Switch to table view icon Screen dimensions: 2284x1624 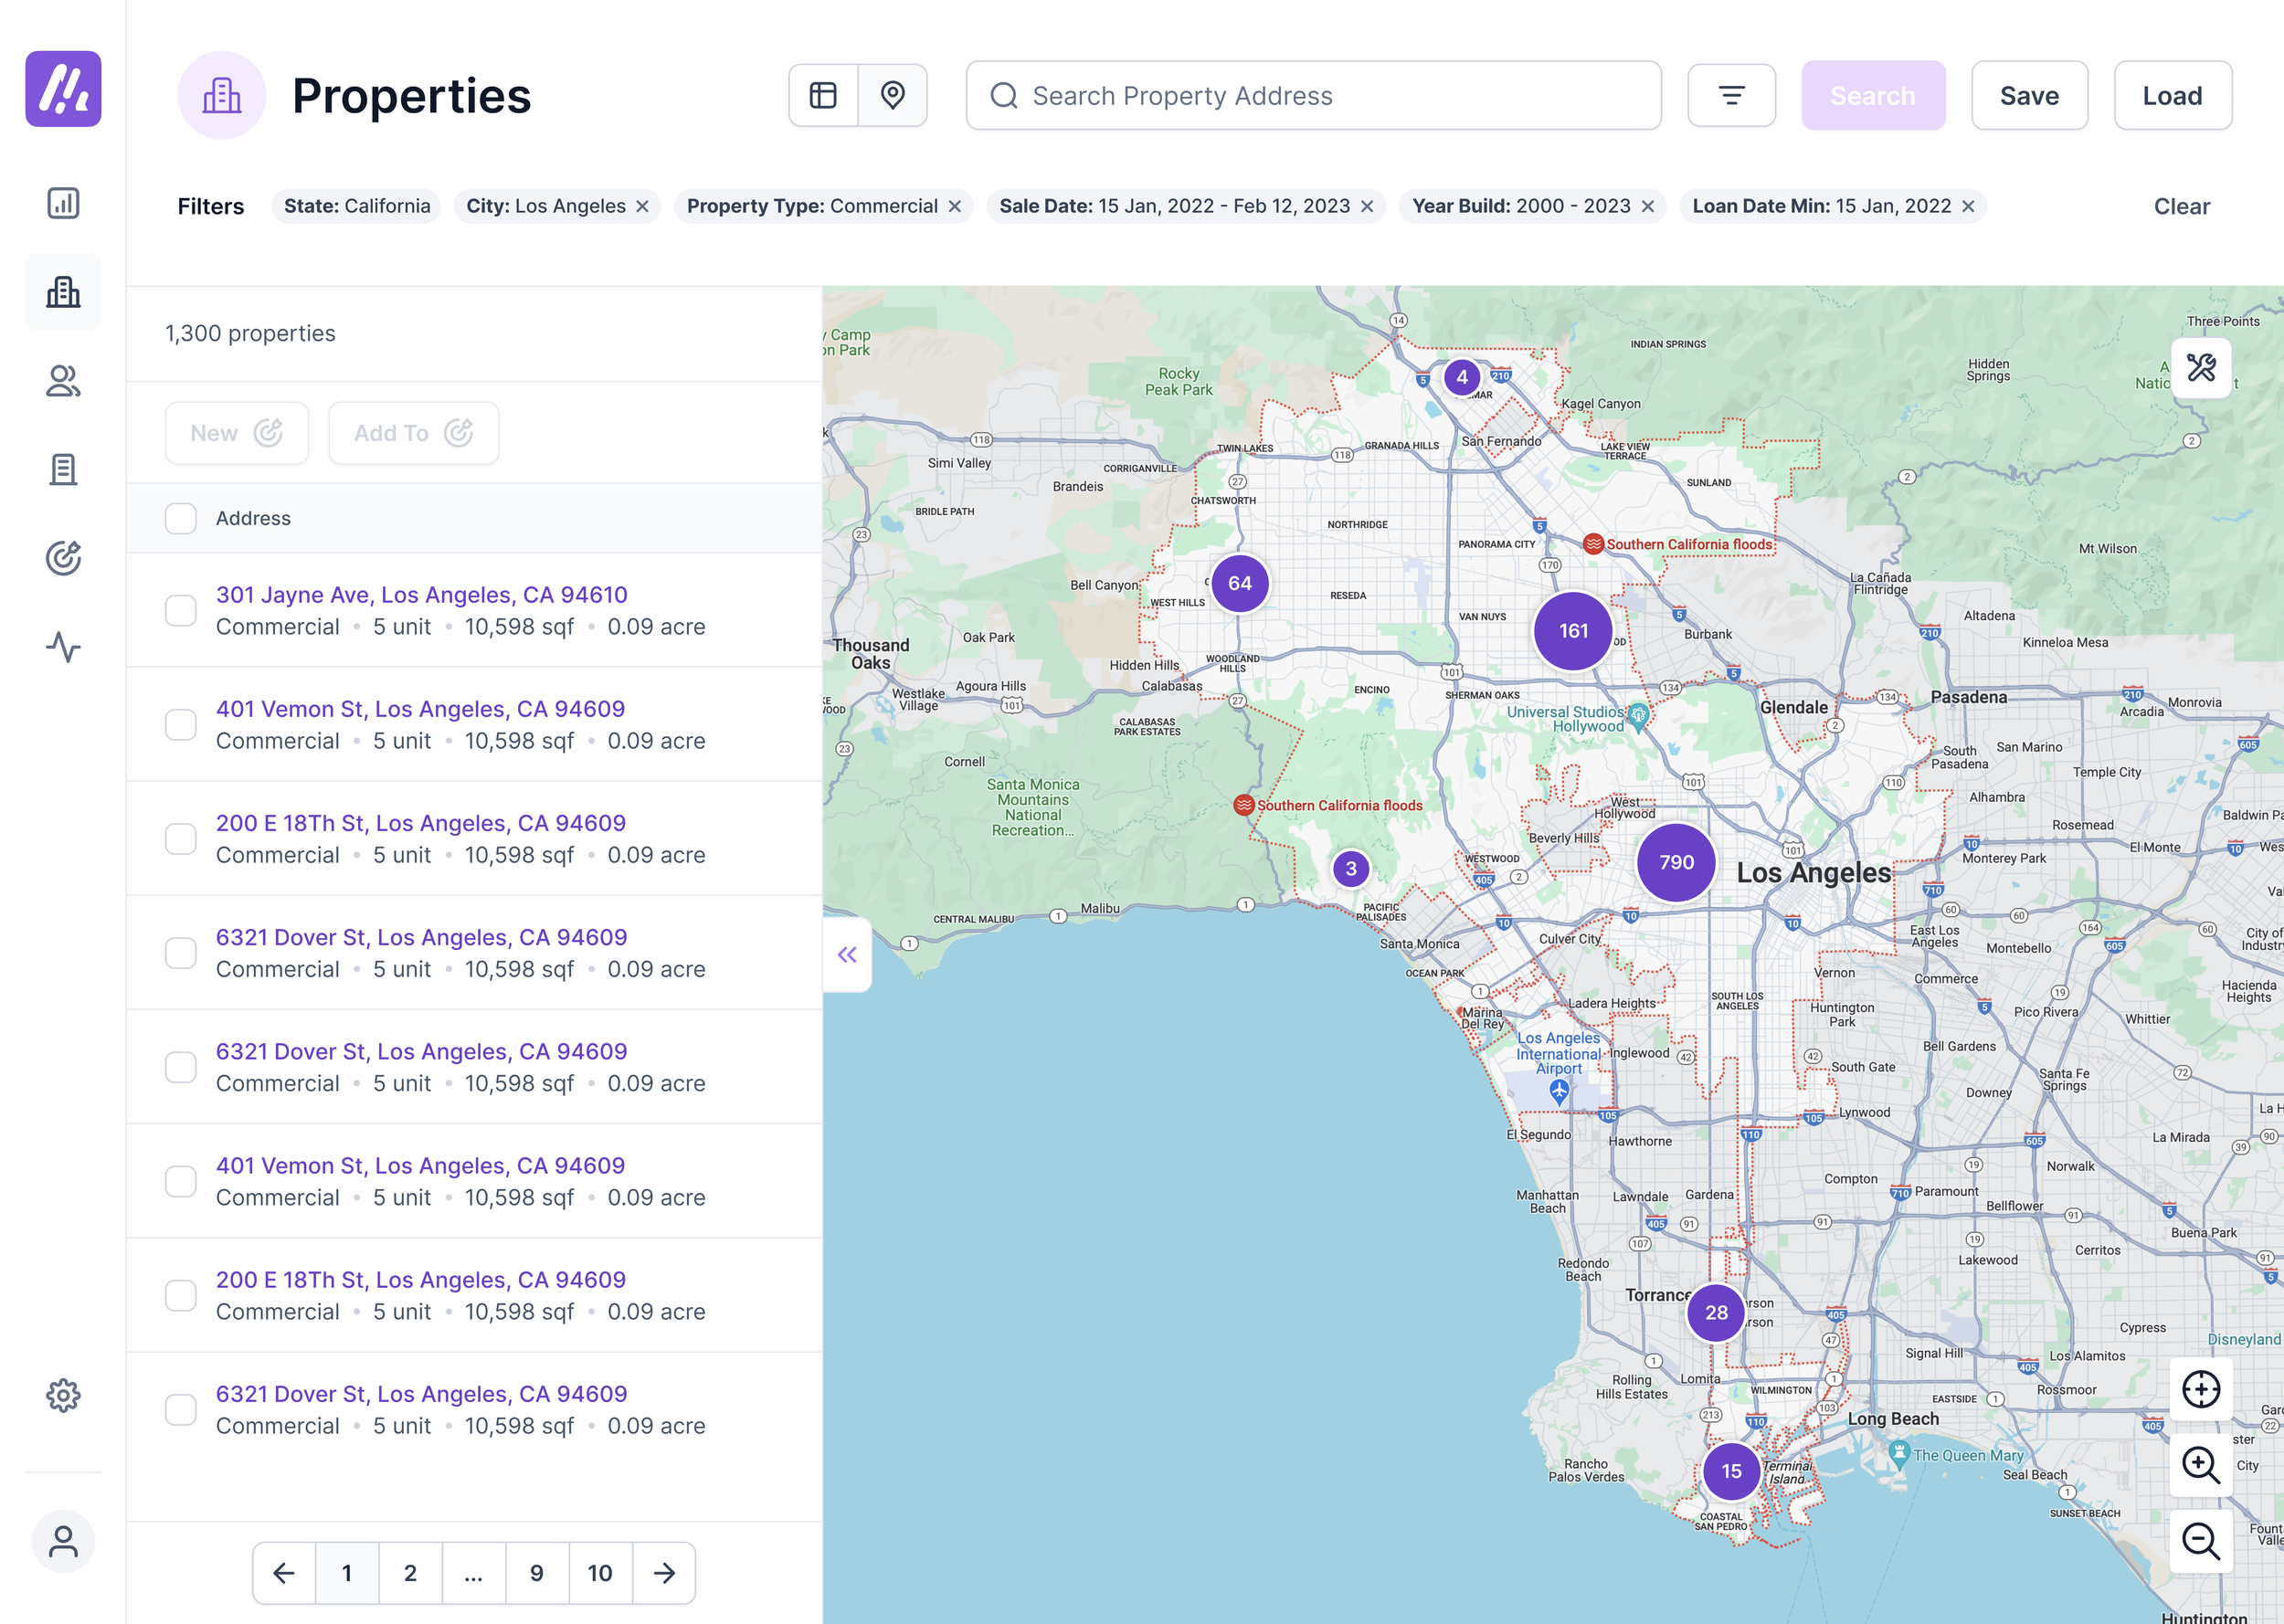(x=823, y=96)
